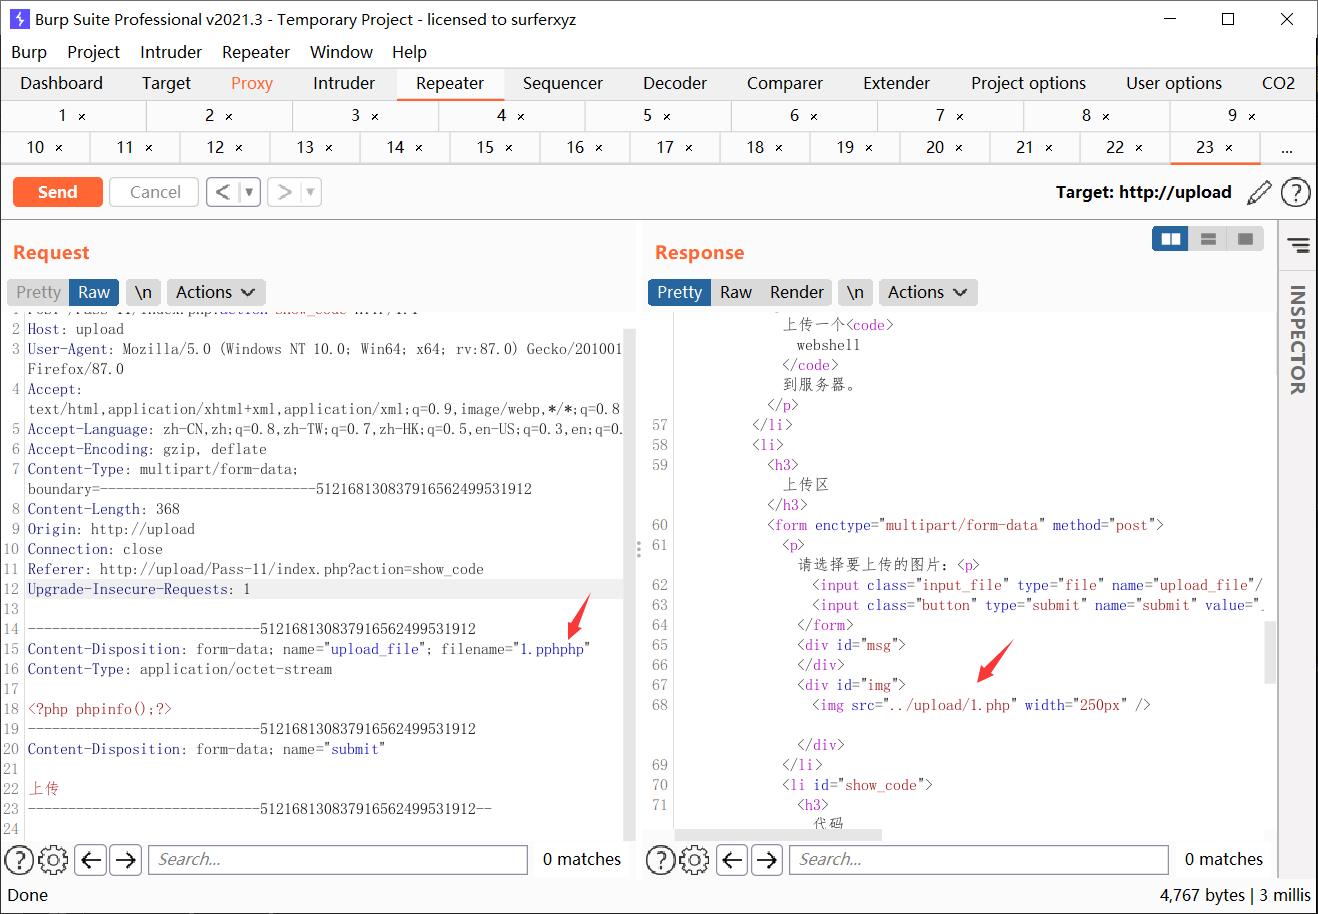1318x914 pixels.
Task: Switch to the Extender tab
Action: (896, 83)
